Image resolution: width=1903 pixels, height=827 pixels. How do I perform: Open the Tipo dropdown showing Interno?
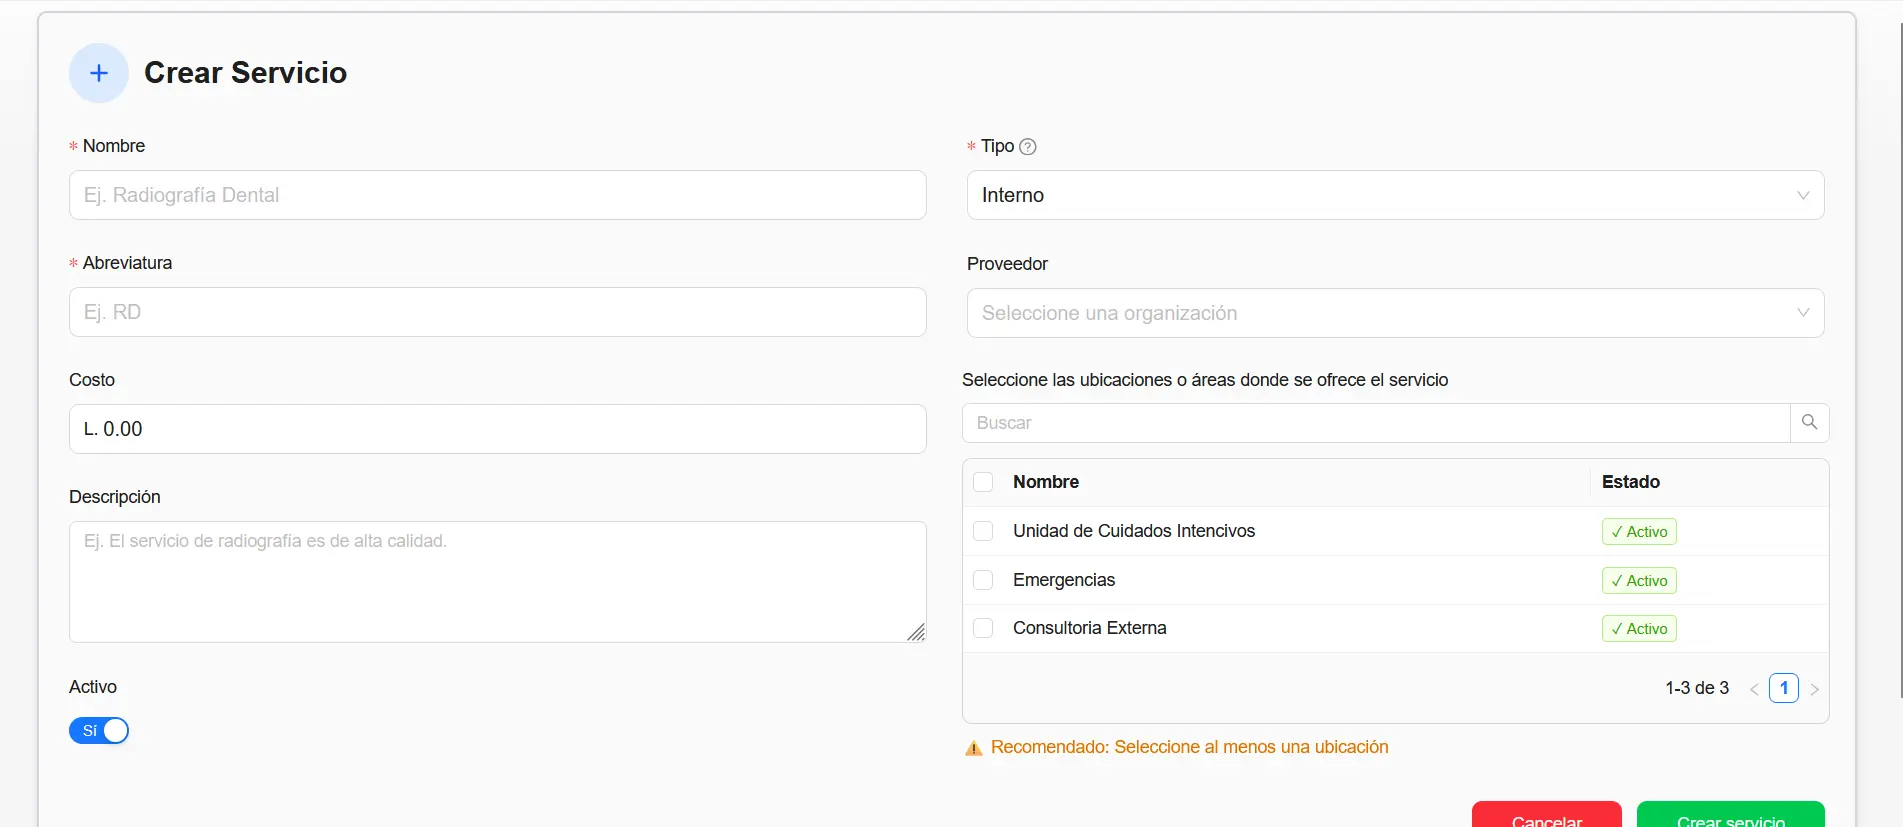[1395, 195]
